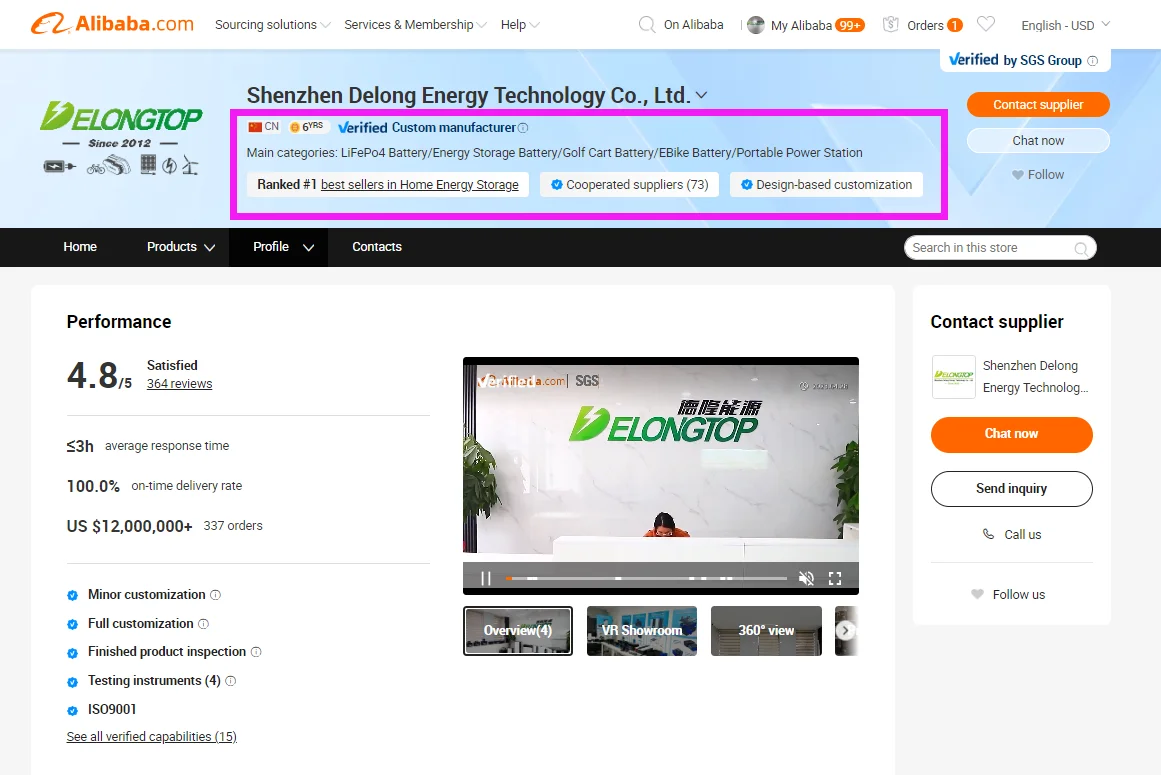The width and height of the screenshot is (1161, 775).
Task: Go to the store Home tab
Action: [x=80, y=247]
